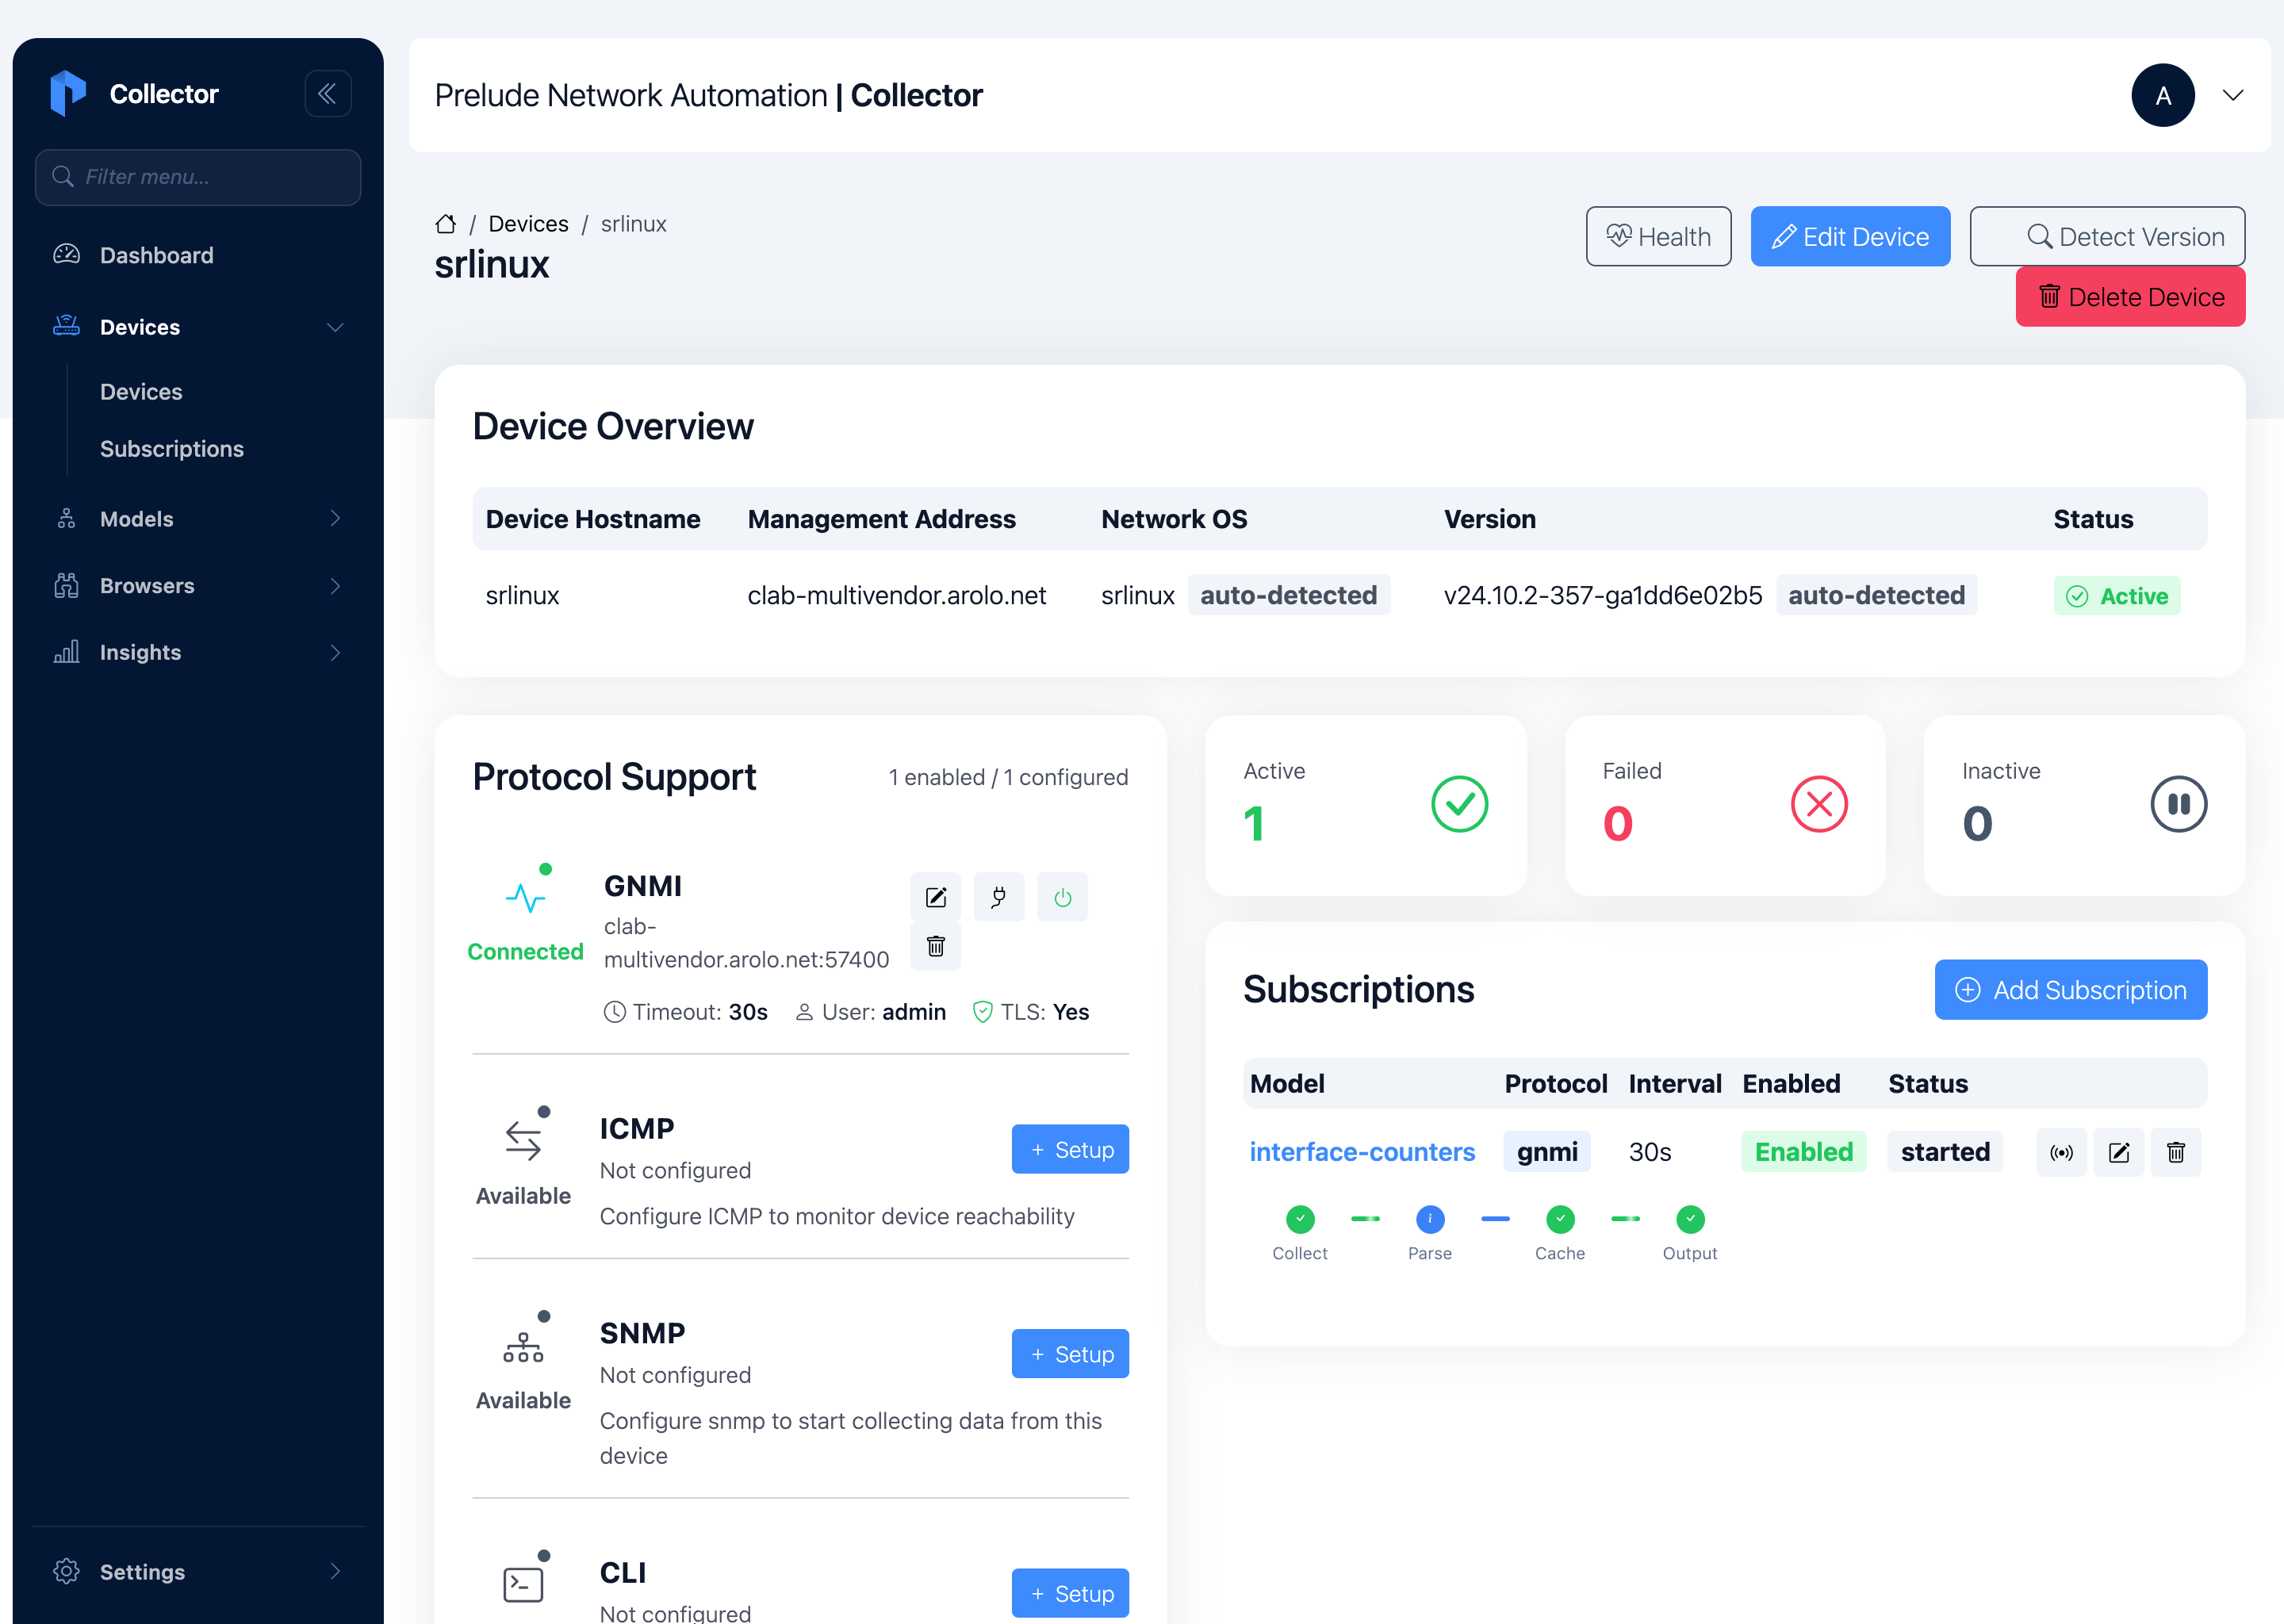The width and height of the screenshot is (2284, 1624).
Task: Open Subscriptions in the sidebar
Action: [x=172, y=449]
